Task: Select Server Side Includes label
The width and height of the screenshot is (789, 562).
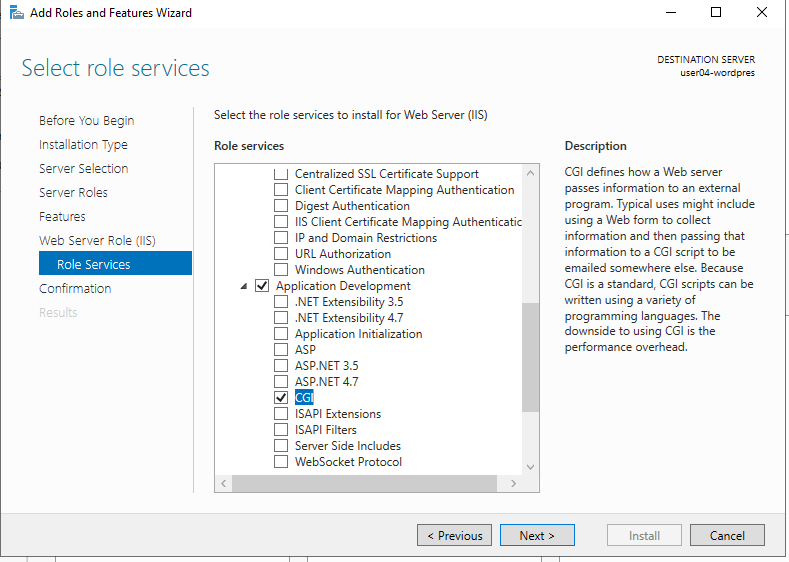Action: click(x=348, y=446)
